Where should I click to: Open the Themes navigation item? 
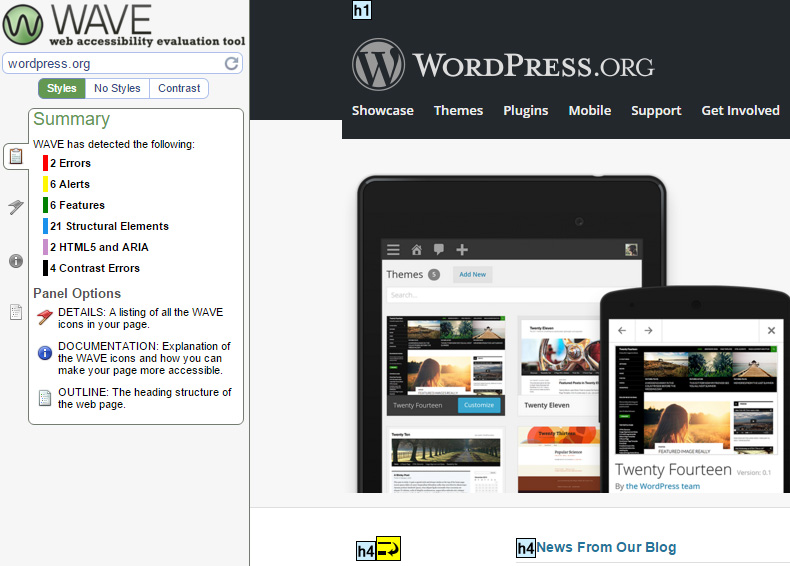point(458,110)
